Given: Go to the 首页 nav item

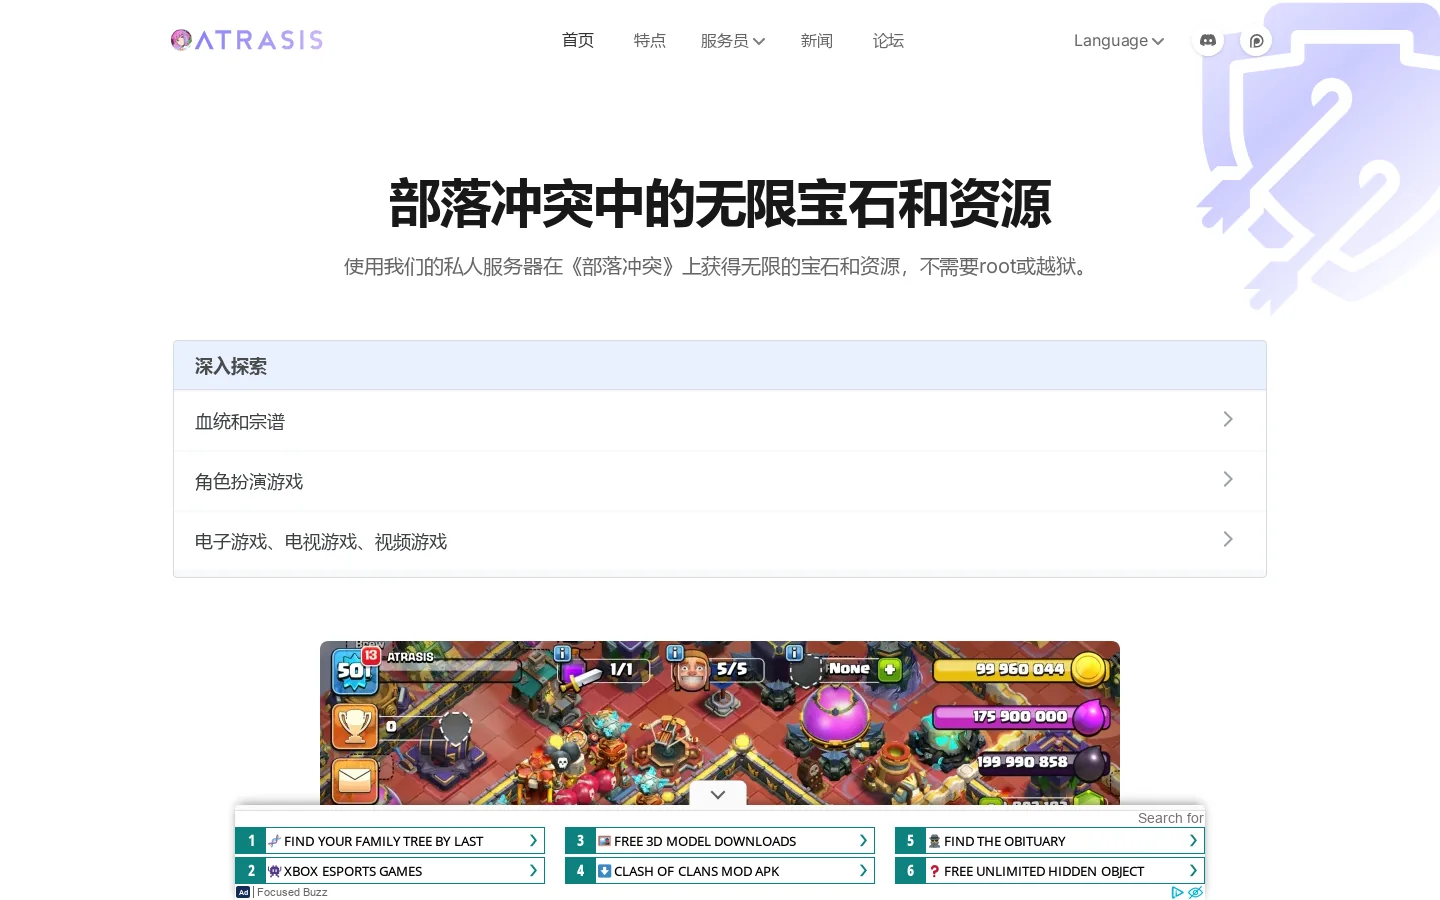Looking at the screenshot, I should (x=578, y=41).
